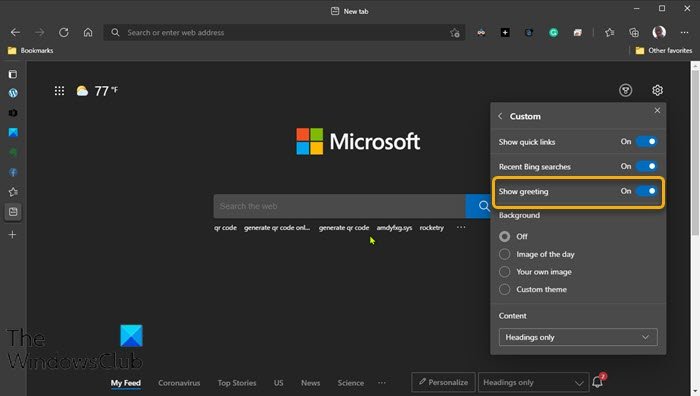Switch to the Science tab
700x396 pixels.
[x=350, y=383]
